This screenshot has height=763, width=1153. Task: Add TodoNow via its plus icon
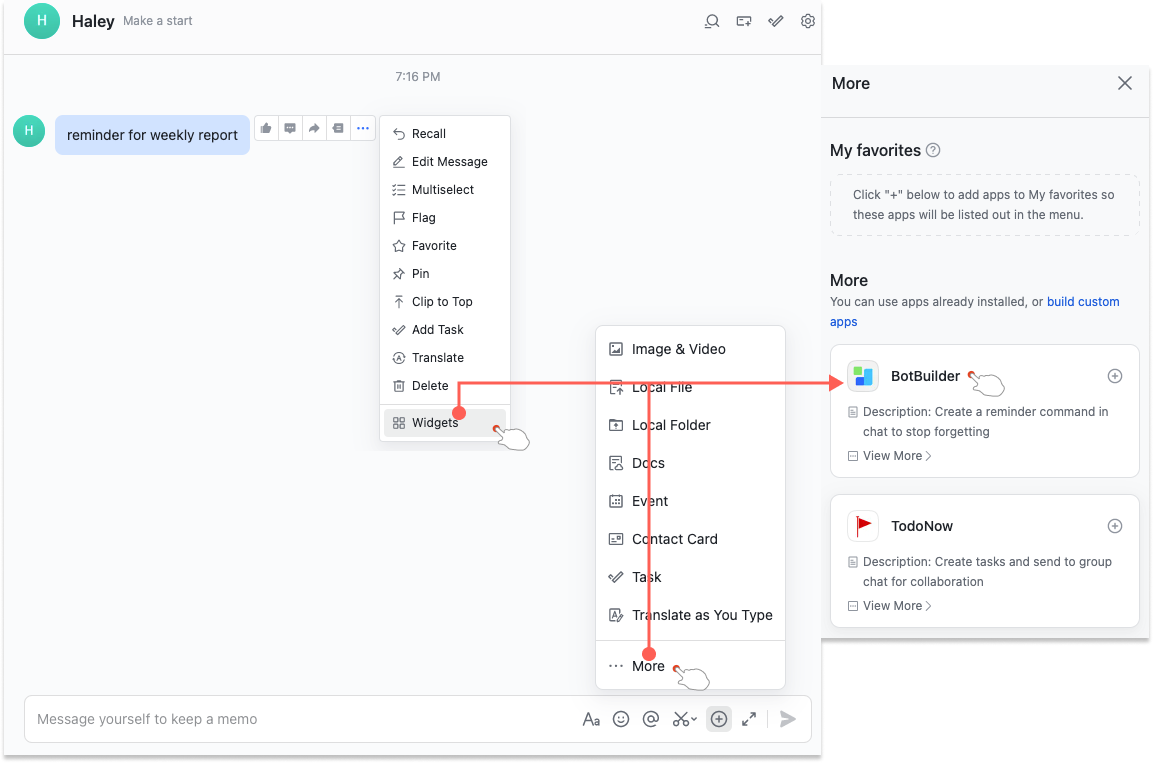click(x=1114, y=525)
